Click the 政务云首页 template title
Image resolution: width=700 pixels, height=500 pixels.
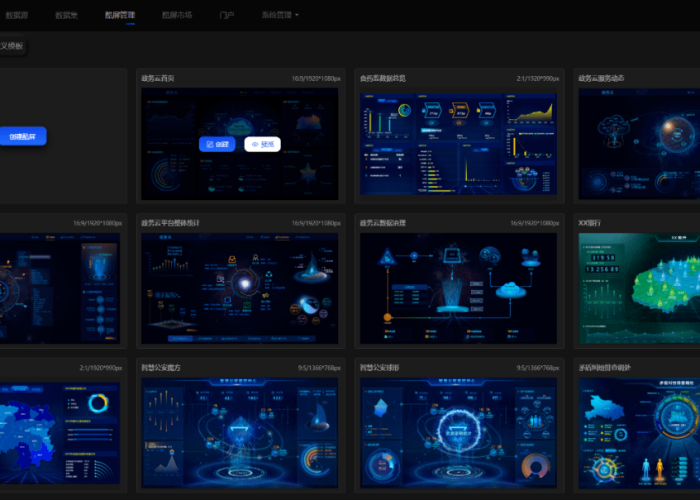pos(158,78)
